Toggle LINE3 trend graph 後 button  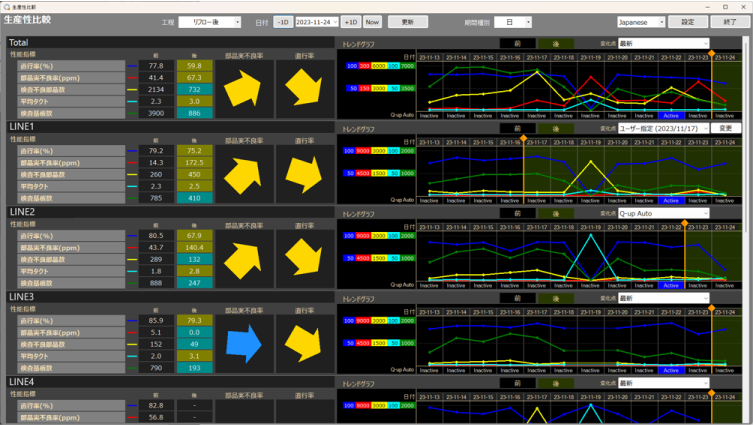pos(556,298)
